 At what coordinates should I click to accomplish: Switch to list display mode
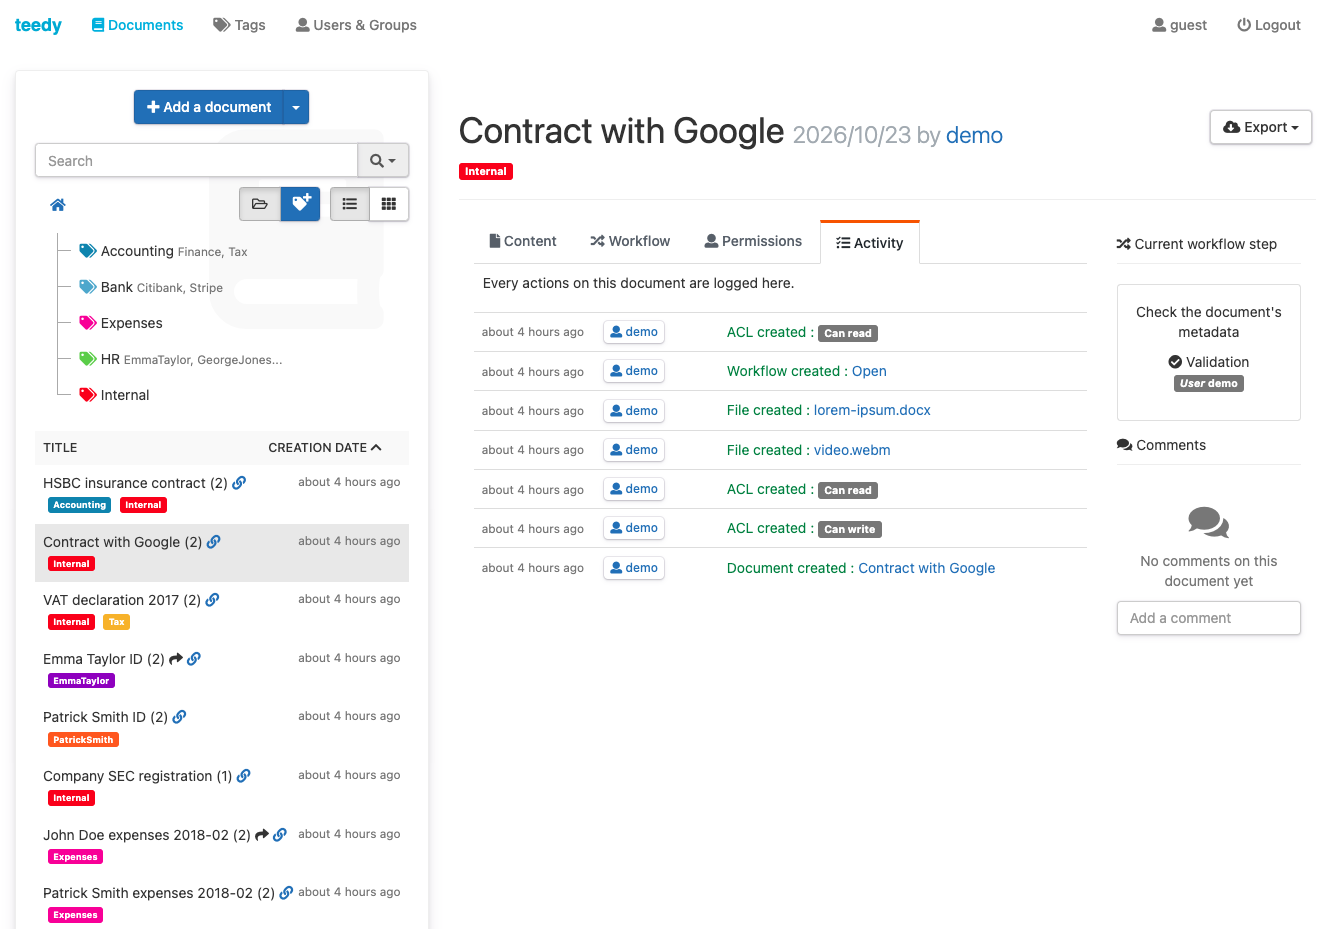pyautogui.click(x=350, y=204)
